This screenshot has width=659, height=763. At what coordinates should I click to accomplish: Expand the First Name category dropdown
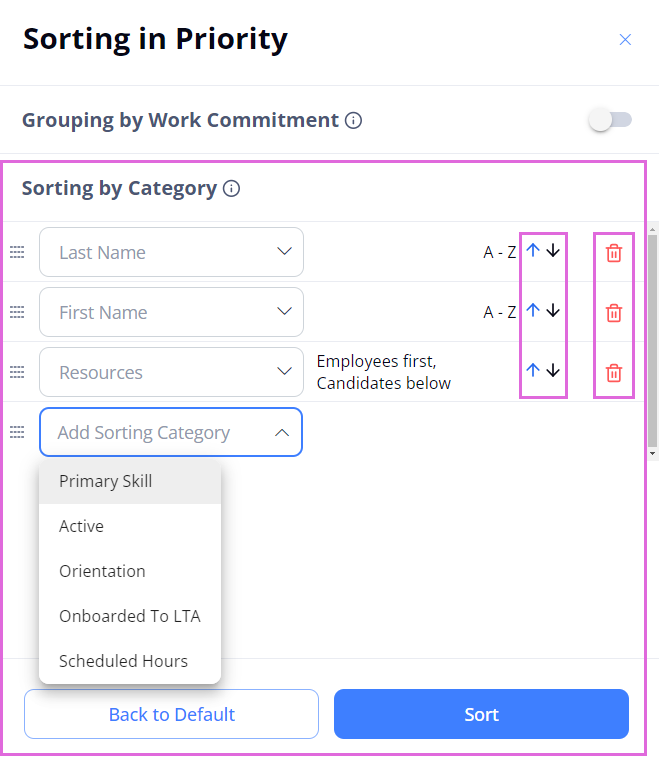171,312
